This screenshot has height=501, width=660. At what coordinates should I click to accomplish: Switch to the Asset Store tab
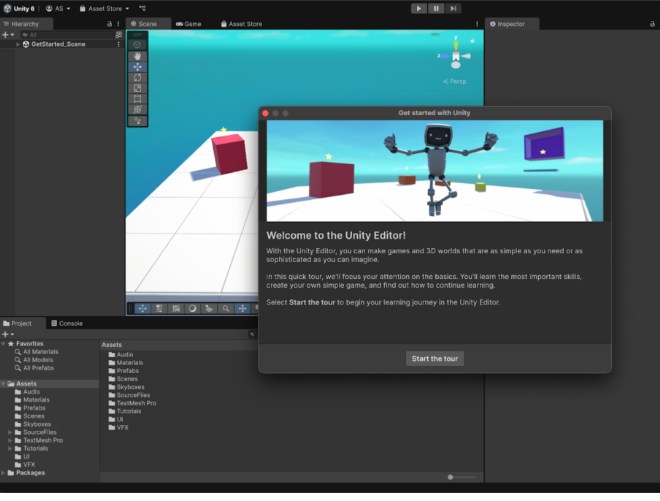point(241,24)
